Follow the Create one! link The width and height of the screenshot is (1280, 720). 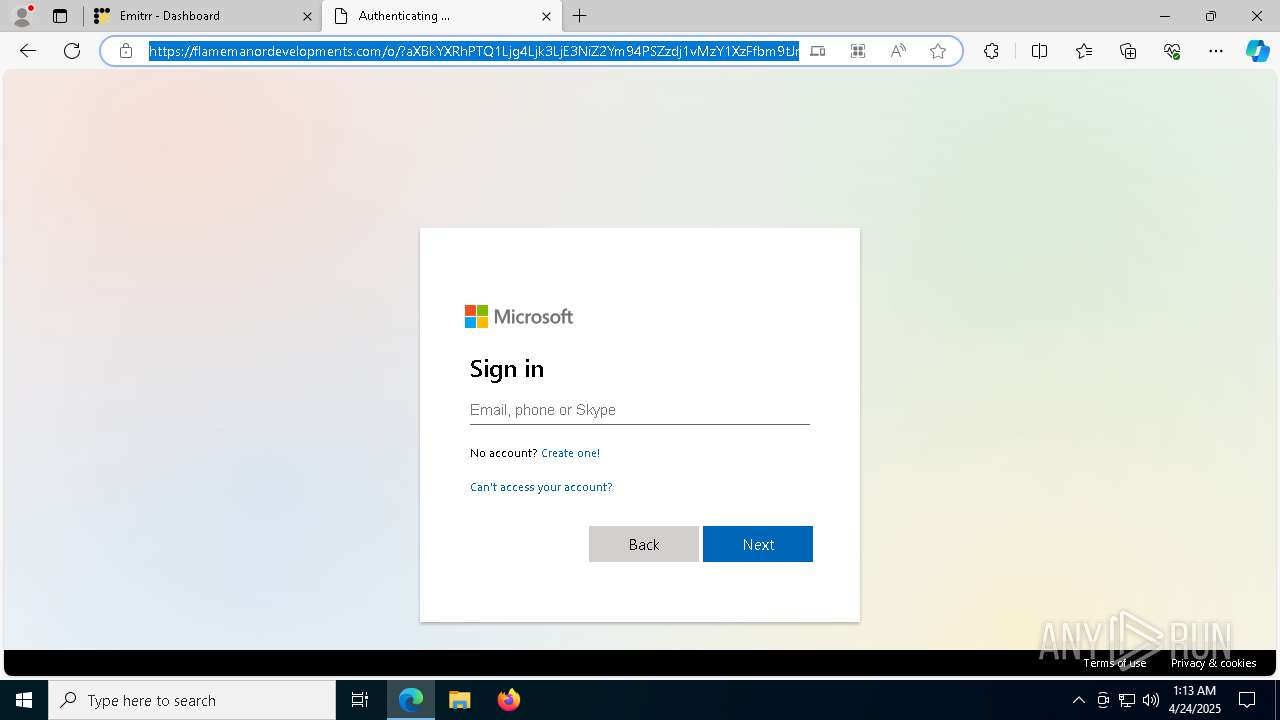(570, 453)
